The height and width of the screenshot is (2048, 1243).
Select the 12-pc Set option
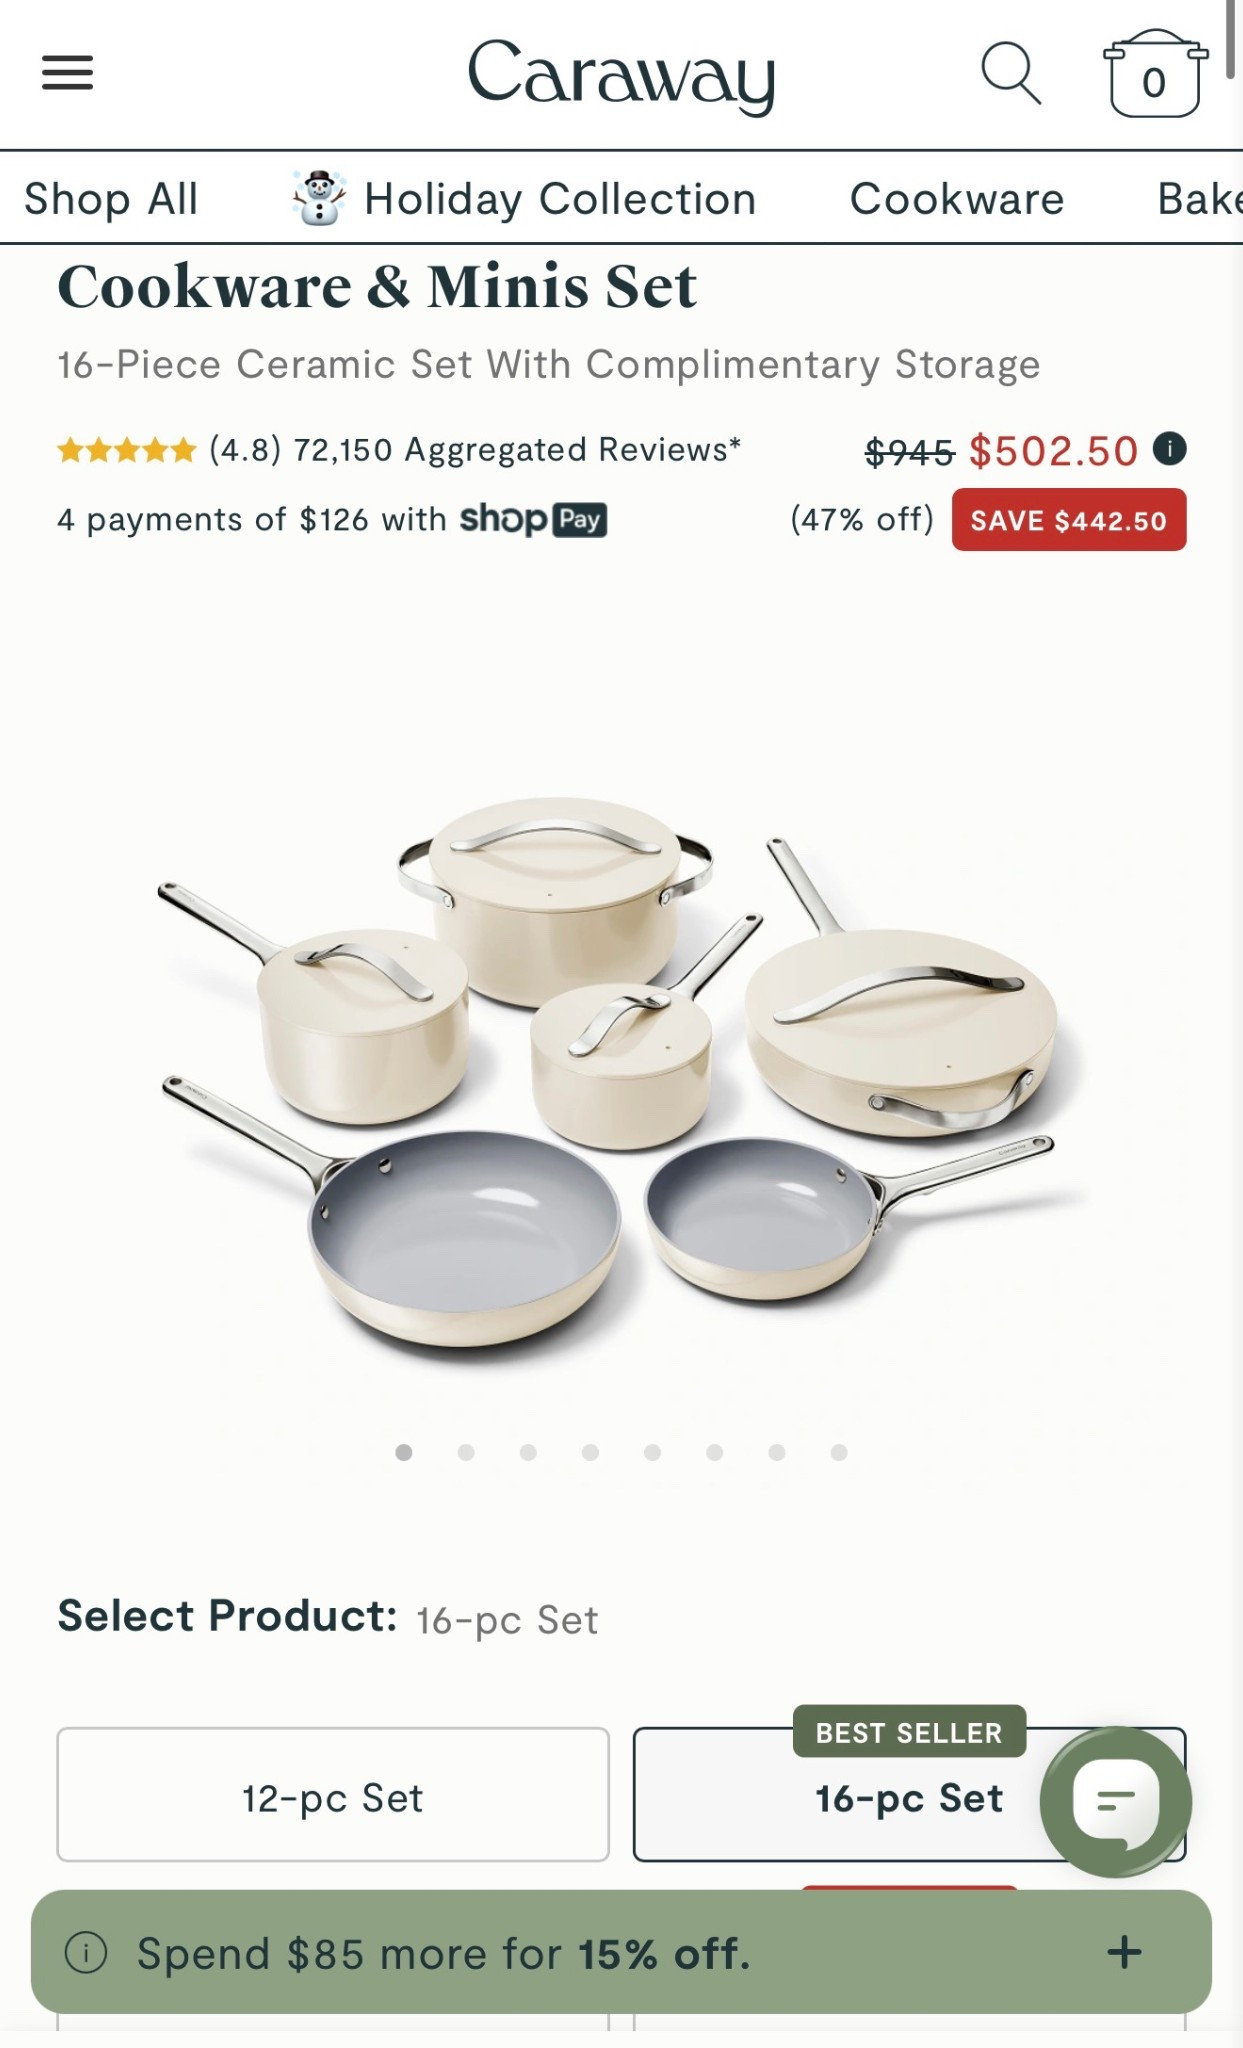(x=333, y=1794)
